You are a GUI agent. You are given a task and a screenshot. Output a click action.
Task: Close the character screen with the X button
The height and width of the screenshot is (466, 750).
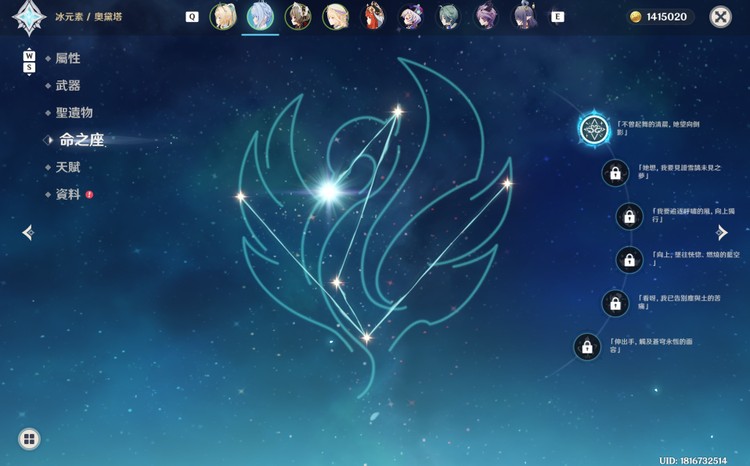click(x=720, y=17)
